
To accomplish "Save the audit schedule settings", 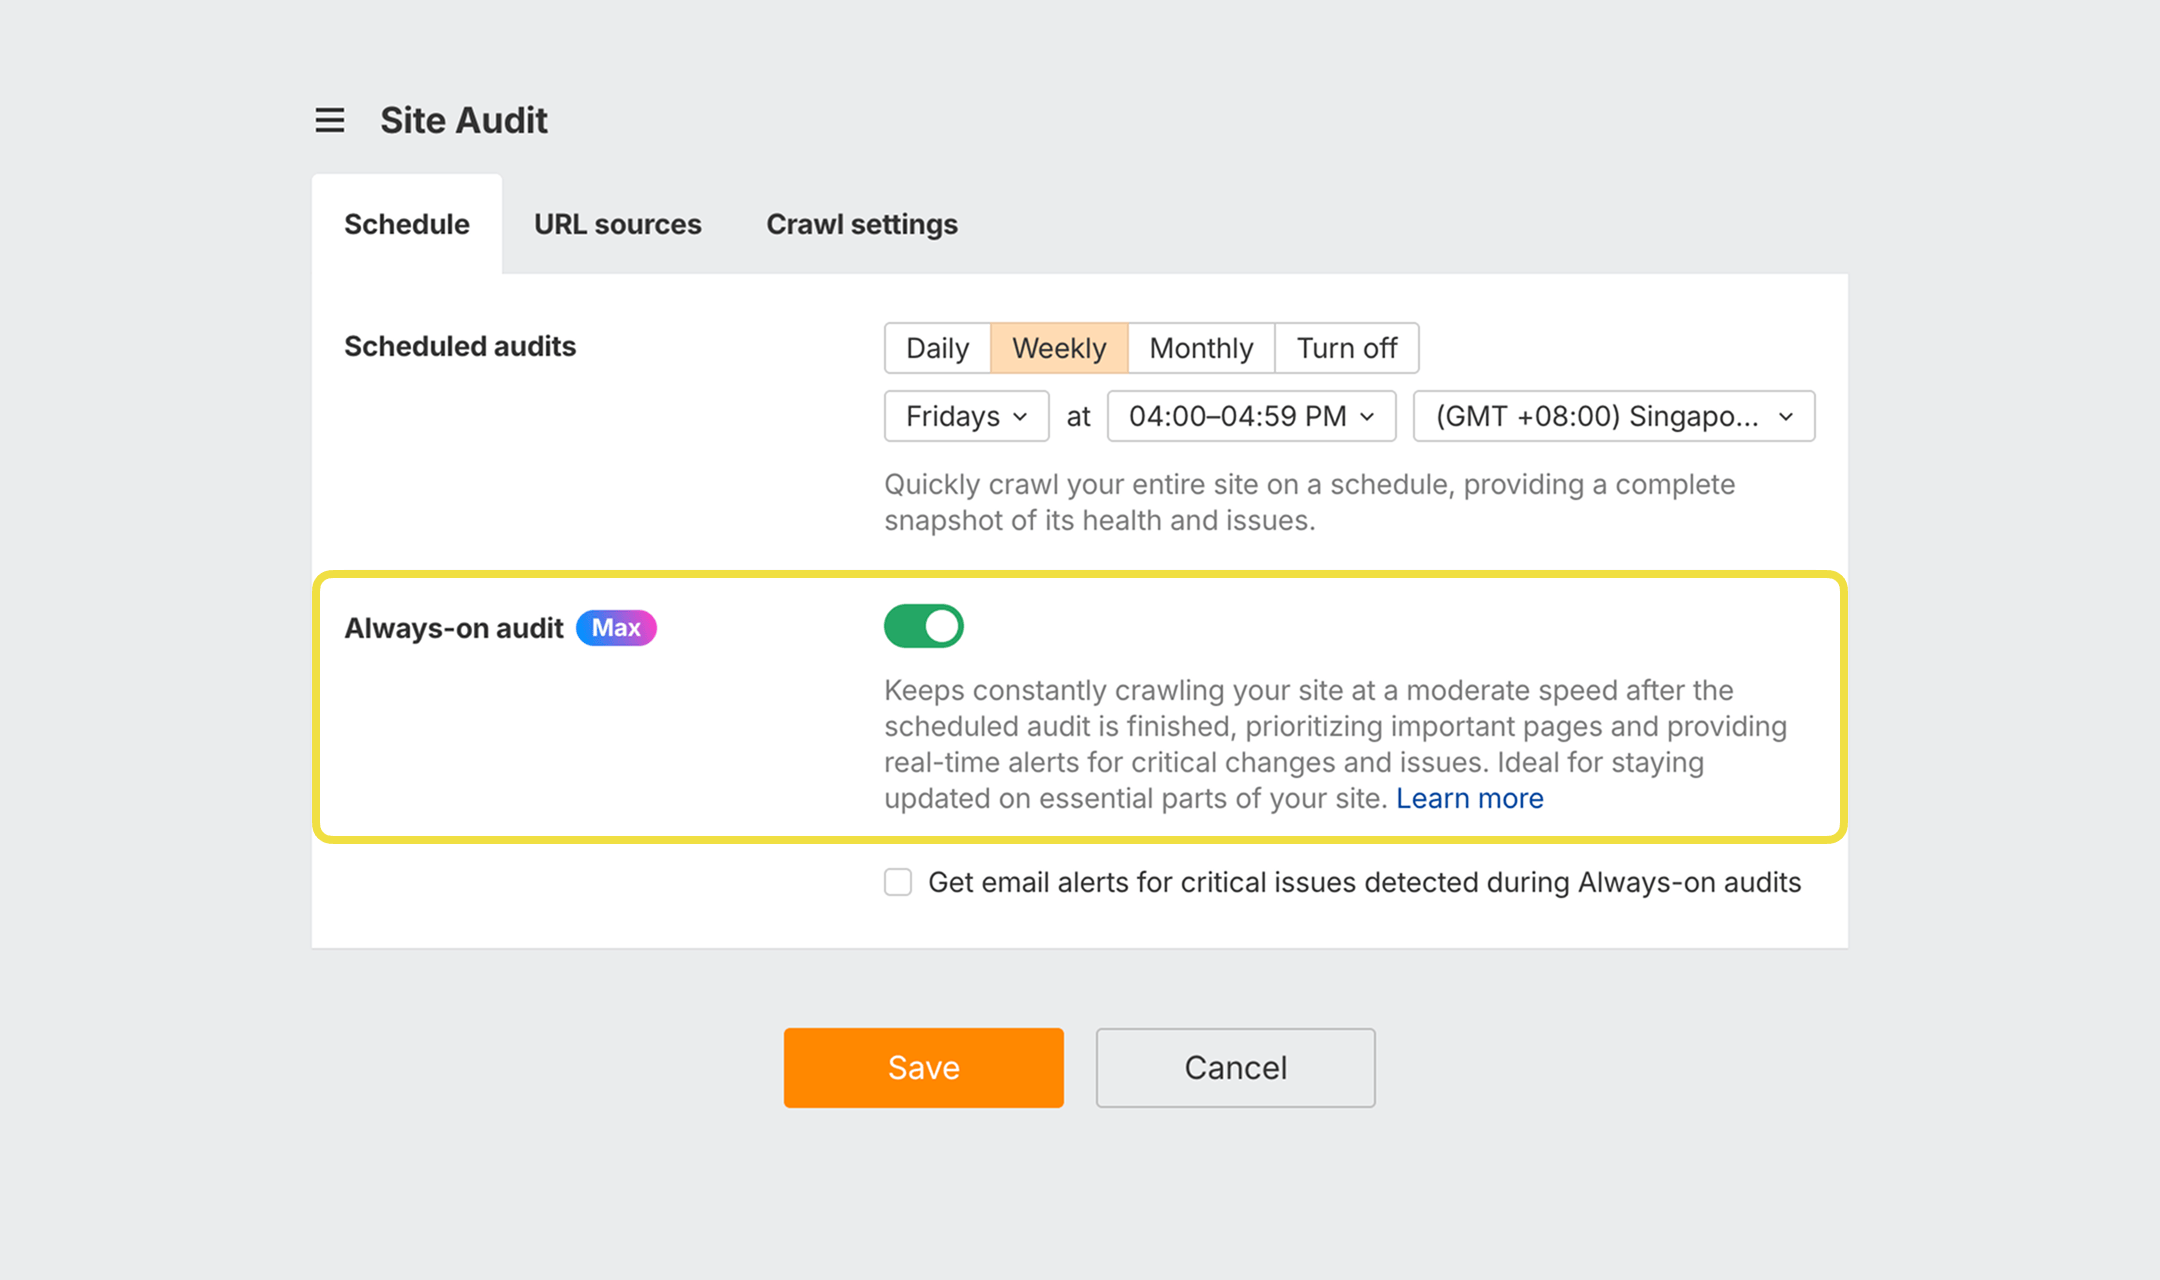I will pyautogui.click(x=922, y=1067).
